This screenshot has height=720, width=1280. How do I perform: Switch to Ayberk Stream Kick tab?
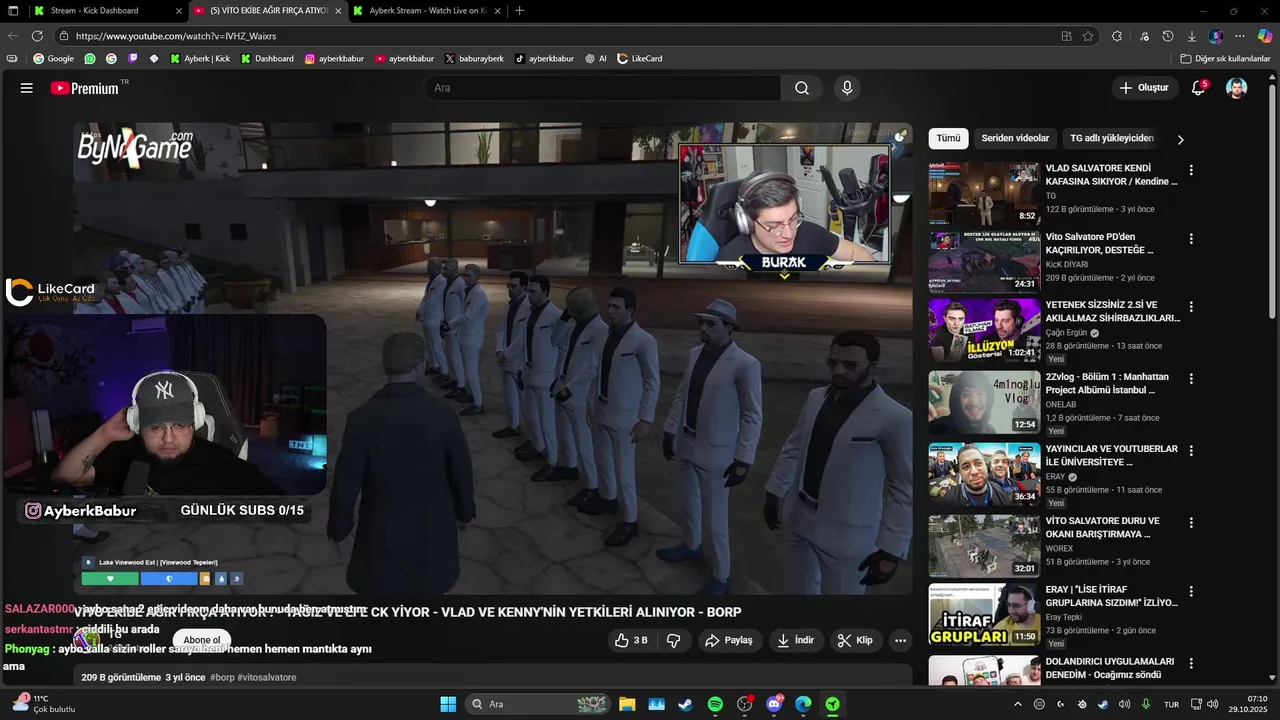pyautogui.click(x=425, y=11)
